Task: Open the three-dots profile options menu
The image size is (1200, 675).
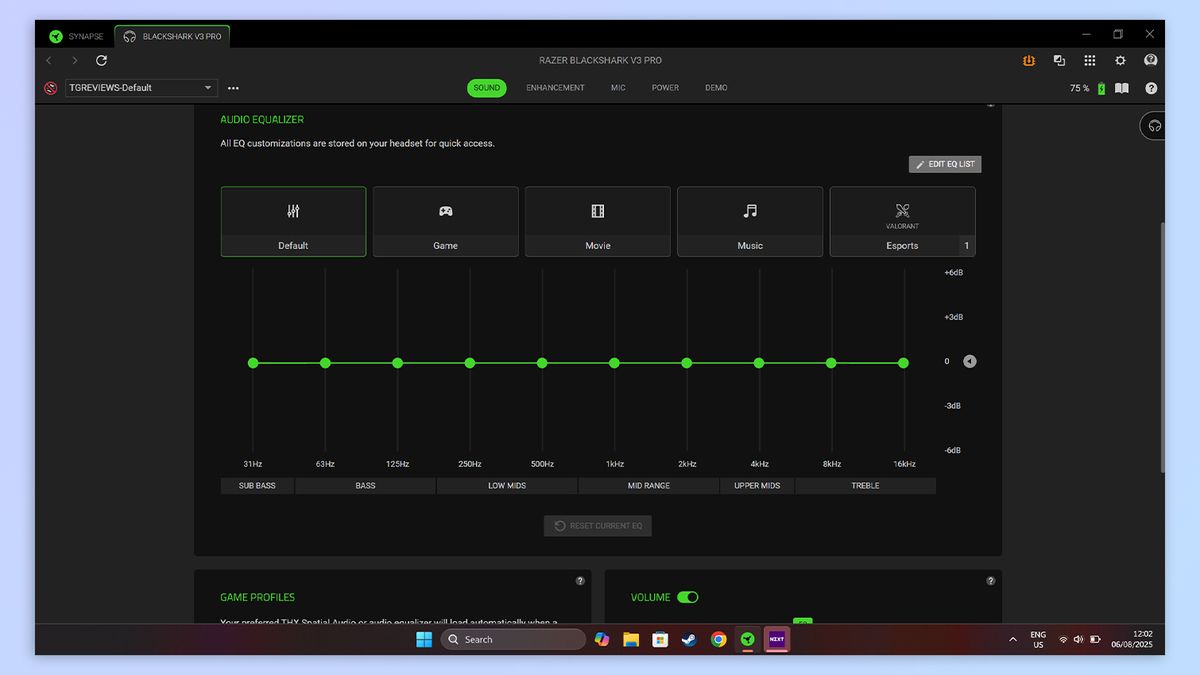Action: [x=233, y=88]
